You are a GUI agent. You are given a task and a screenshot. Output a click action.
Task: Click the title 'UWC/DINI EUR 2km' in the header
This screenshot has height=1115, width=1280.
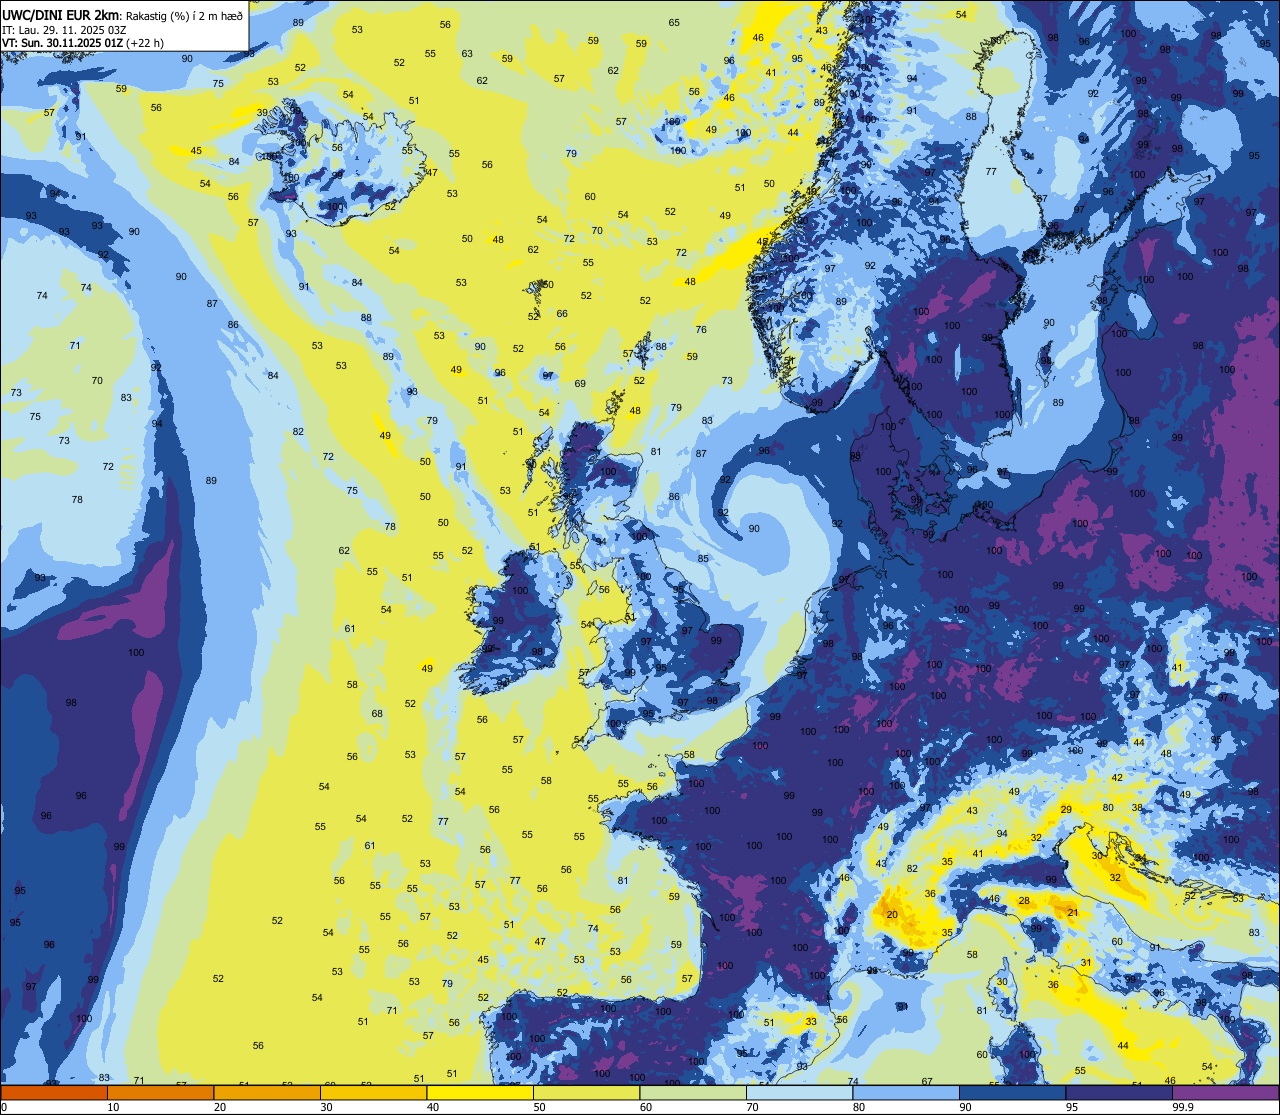pyautogui.click(x=61, y=14)
